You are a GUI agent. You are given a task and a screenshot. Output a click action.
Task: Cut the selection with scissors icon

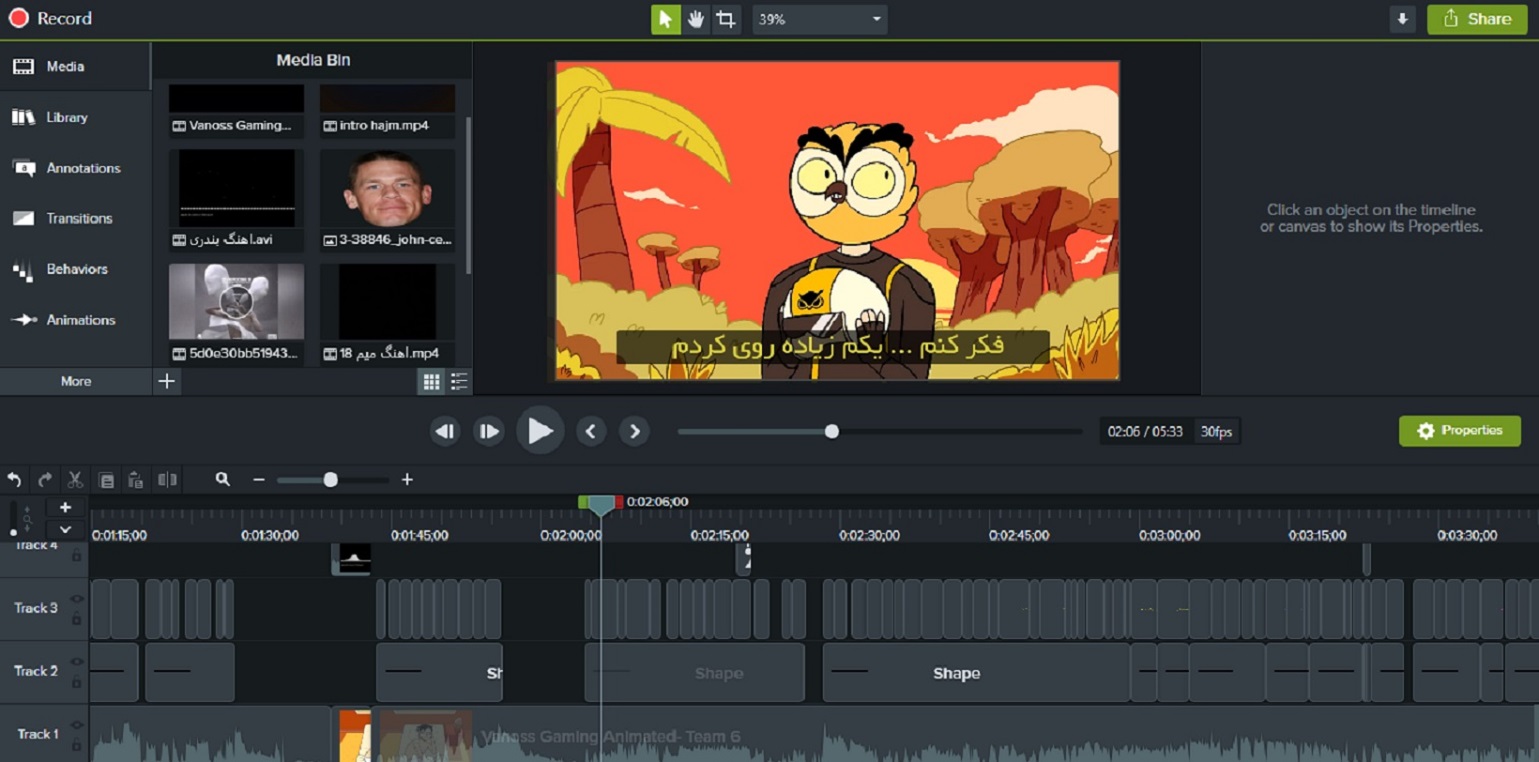[75, 480]
